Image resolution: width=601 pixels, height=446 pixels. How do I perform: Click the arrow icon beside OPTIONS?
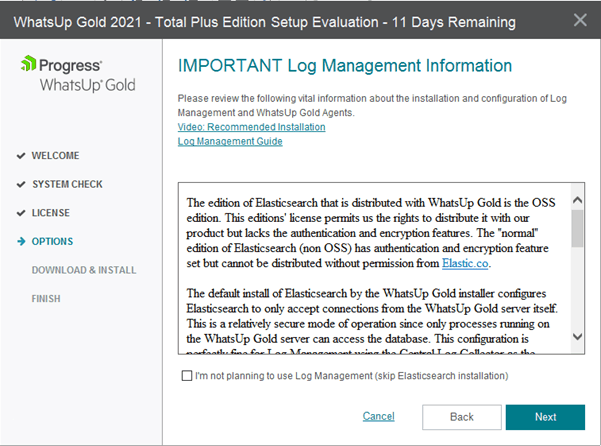pyautogui.click(x=21, y=241)
